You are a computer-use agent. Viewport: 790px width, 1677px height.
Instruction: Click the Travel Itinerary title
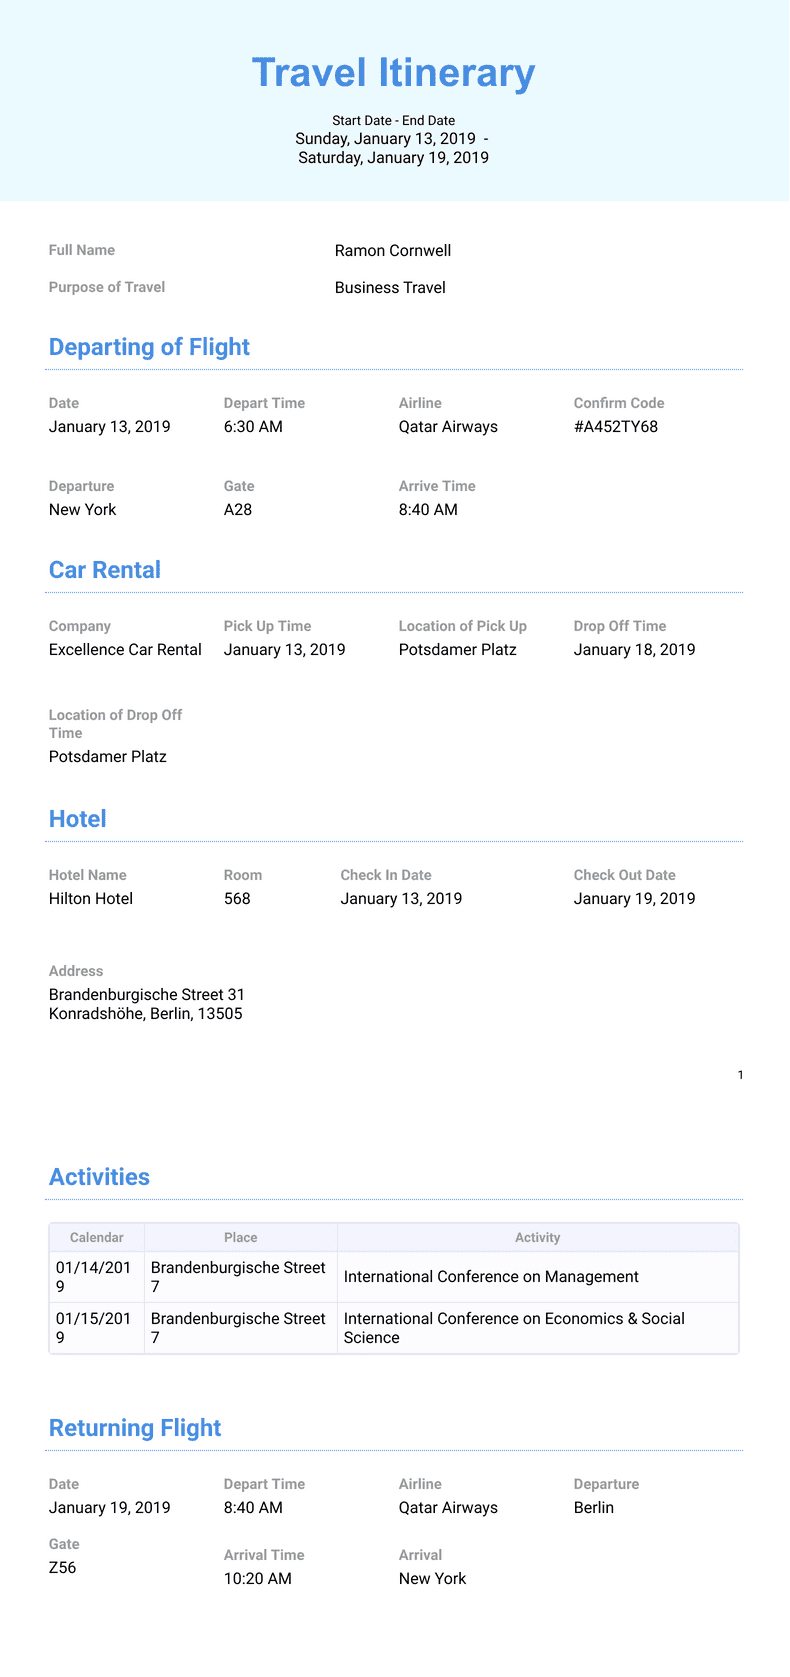point(394,73)
